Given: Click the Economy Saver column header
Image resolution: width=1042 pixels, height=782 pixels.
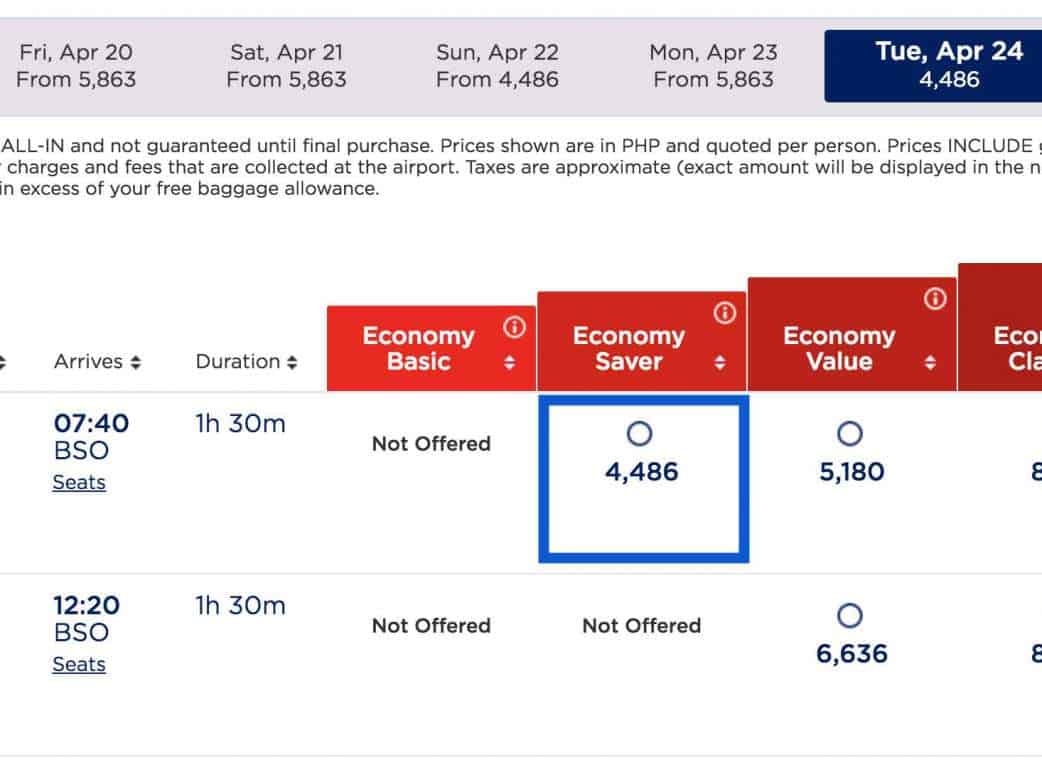Looking at the screenshot, I should tap(629, 348).
